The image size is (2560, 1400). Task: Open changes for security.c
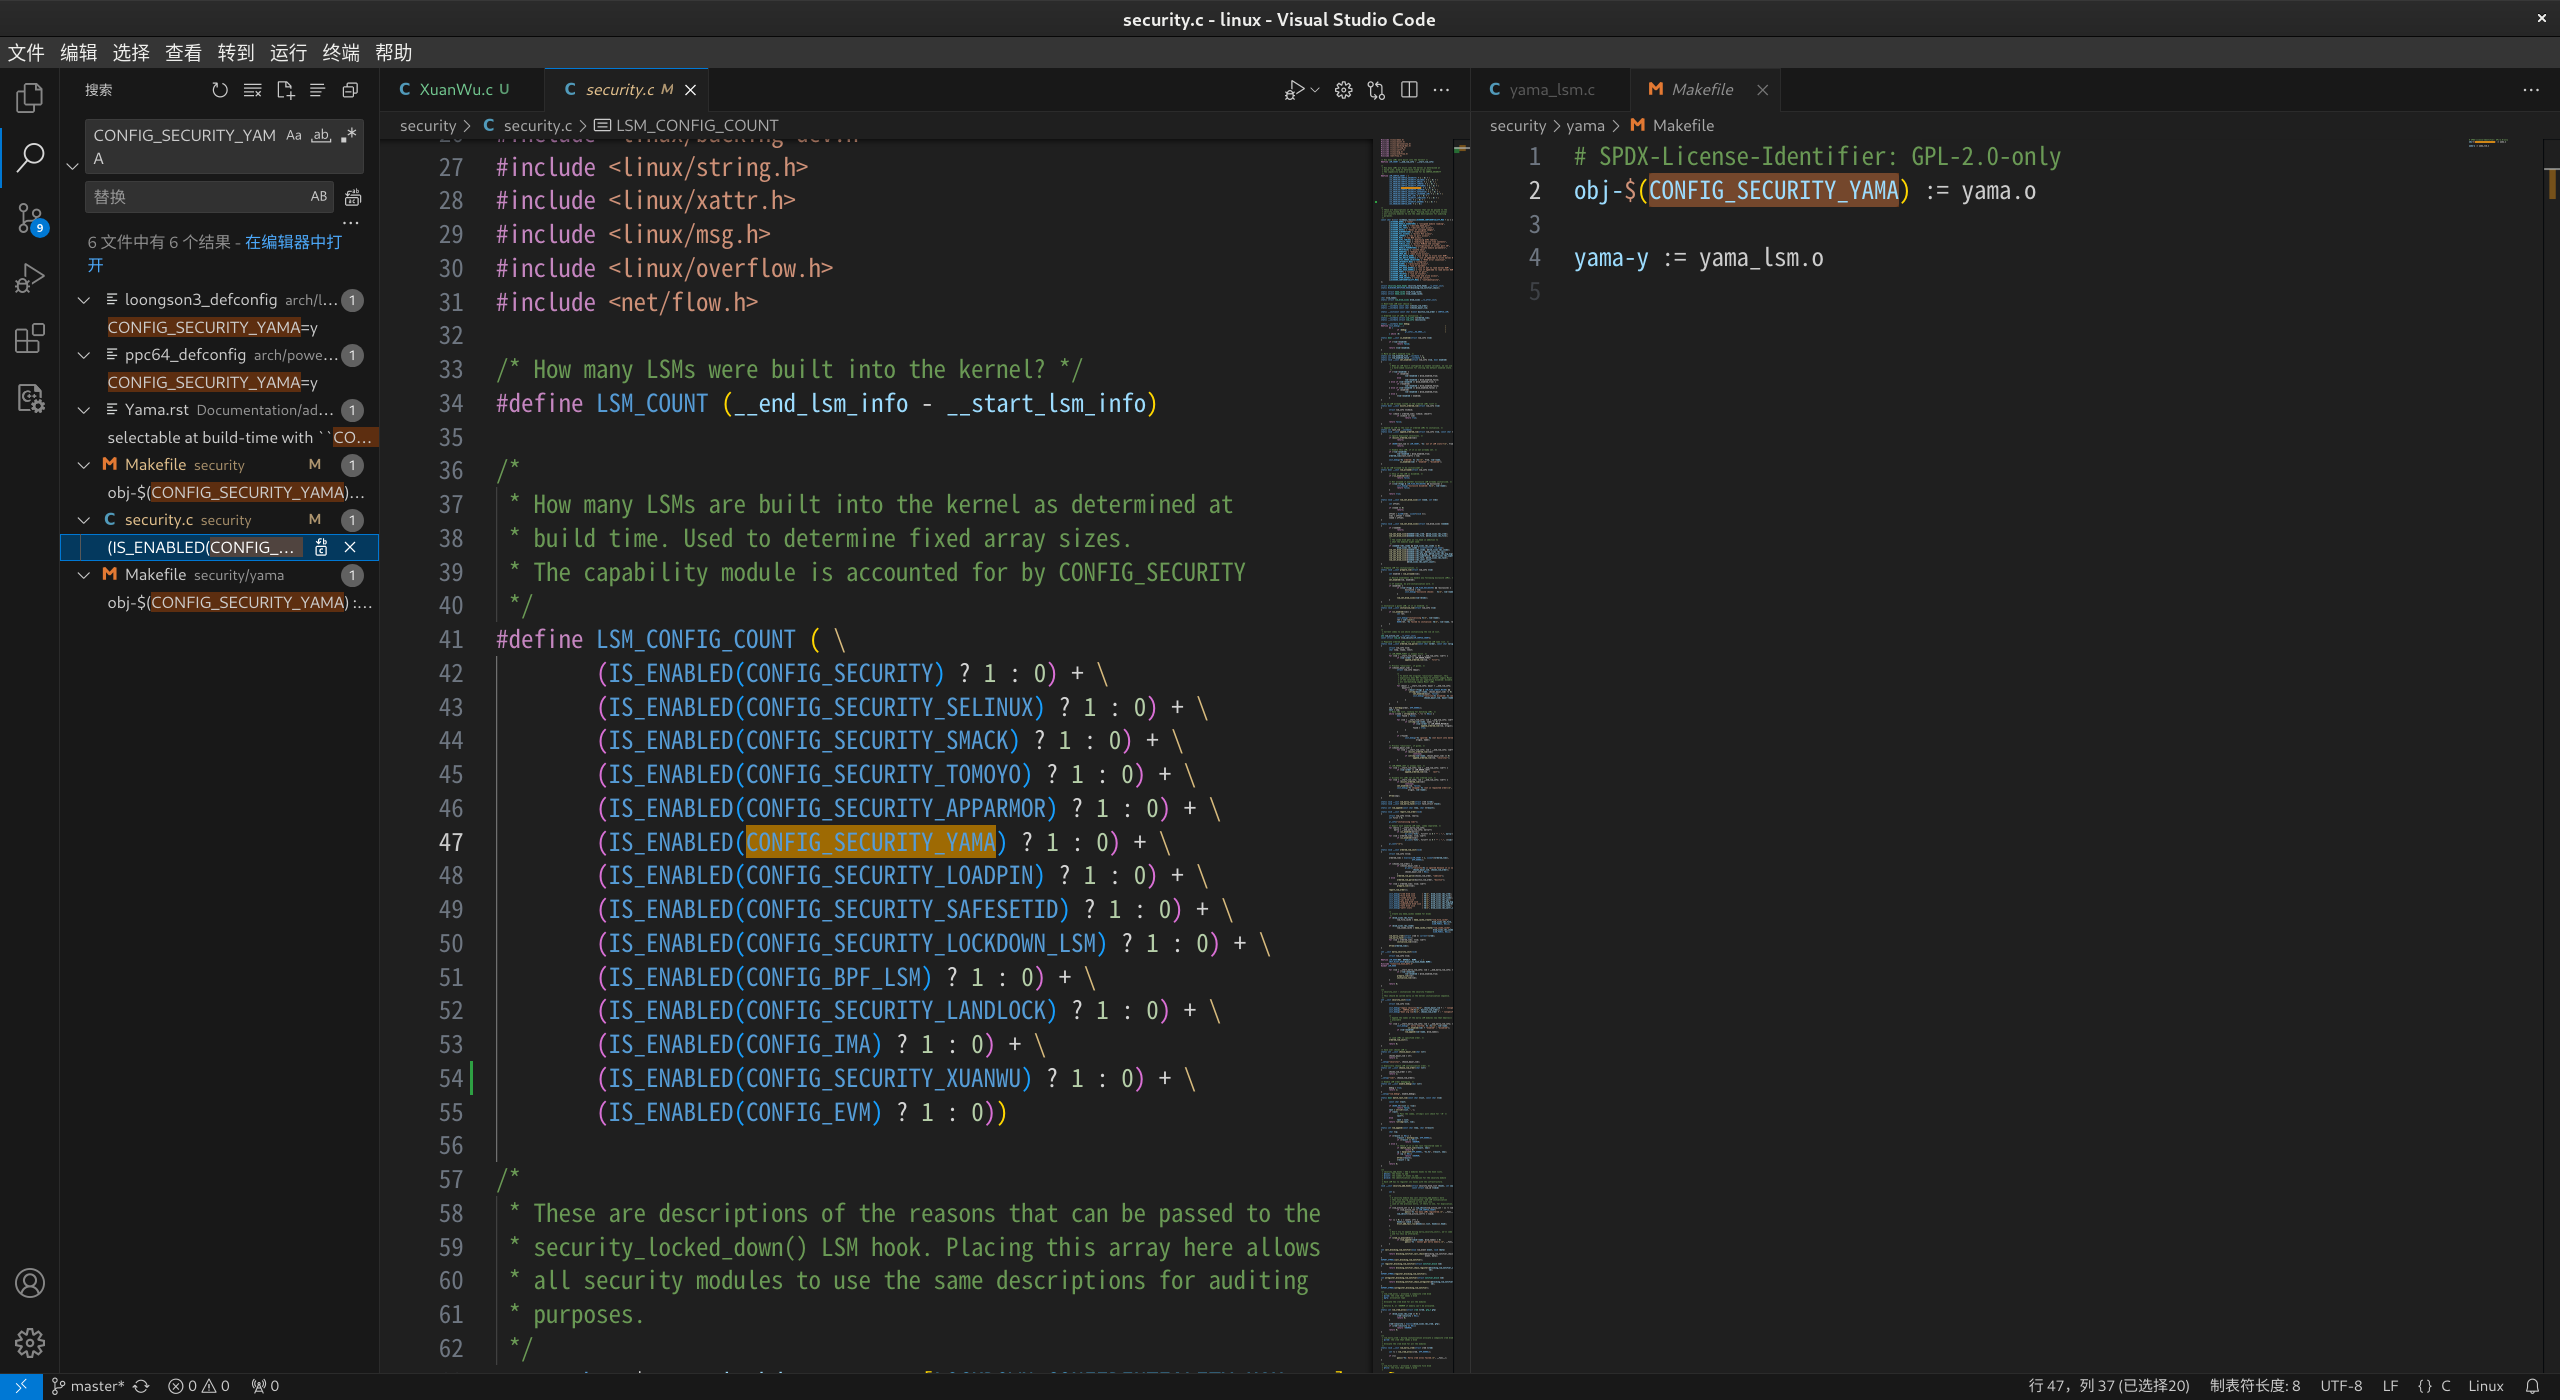point(1377,90)
